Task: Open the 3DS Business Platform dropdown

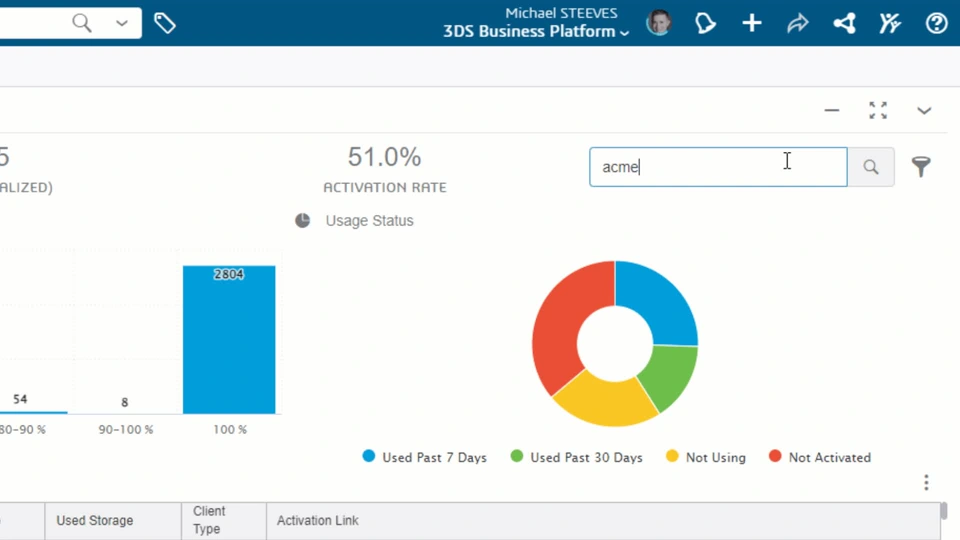Action: coord(537,32)
